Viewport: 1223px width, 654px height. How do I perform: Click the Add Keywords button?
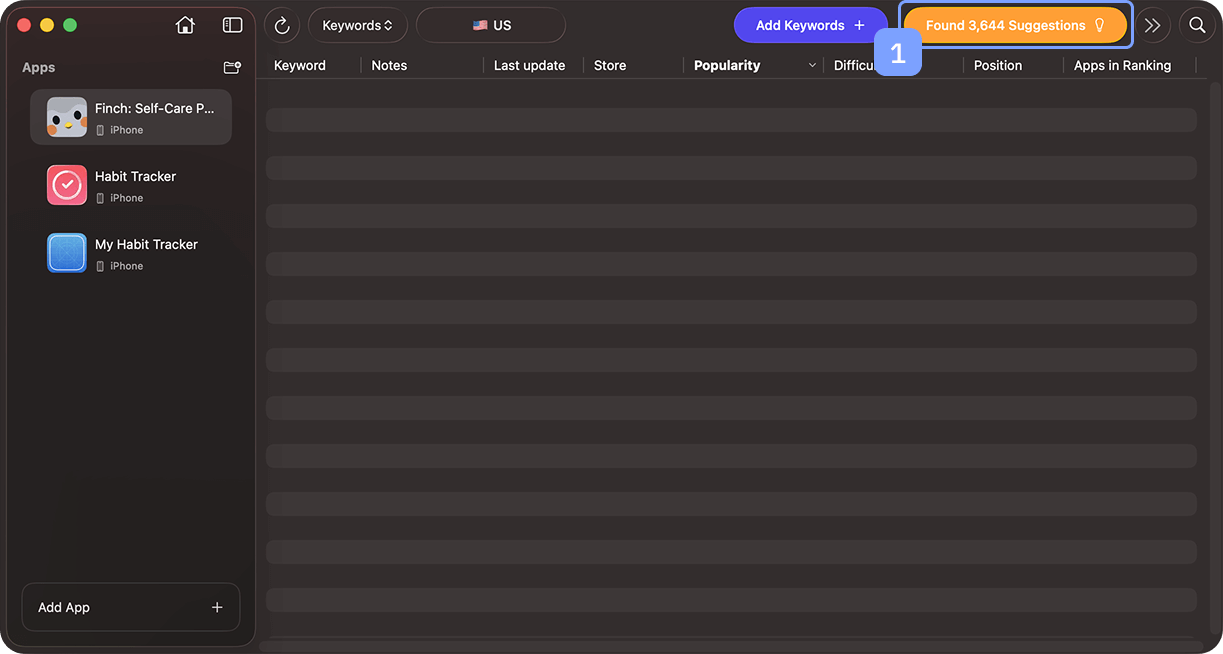pyautogui.click(x=810, y=25)
